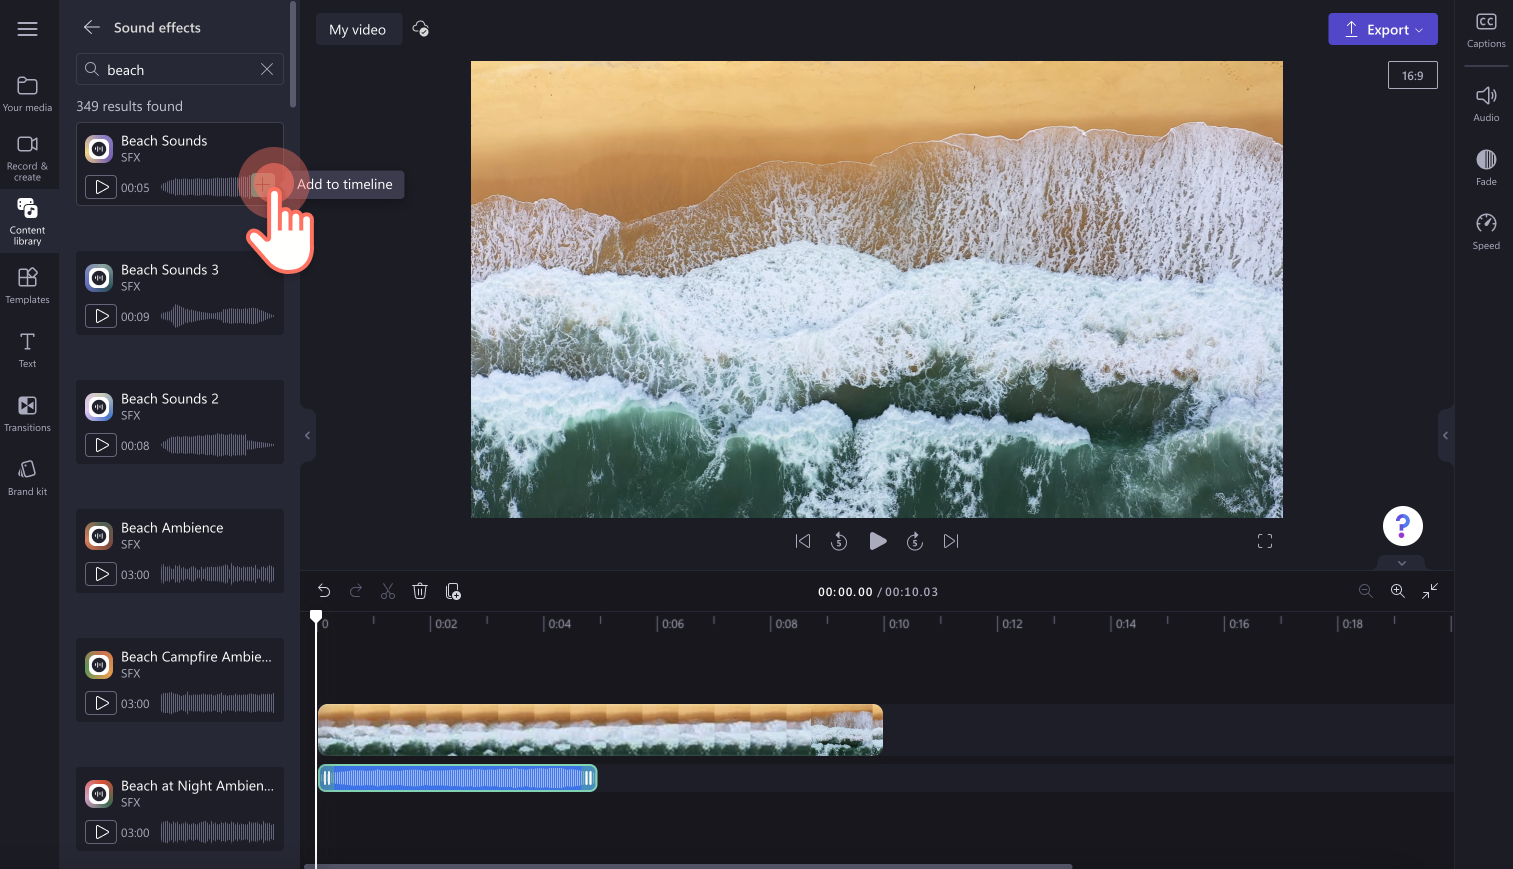Open the Brand kit panel
Image resolution: width=1513 pixels, height=869 pixels.
pyautogui.click(x=27, y=477)
